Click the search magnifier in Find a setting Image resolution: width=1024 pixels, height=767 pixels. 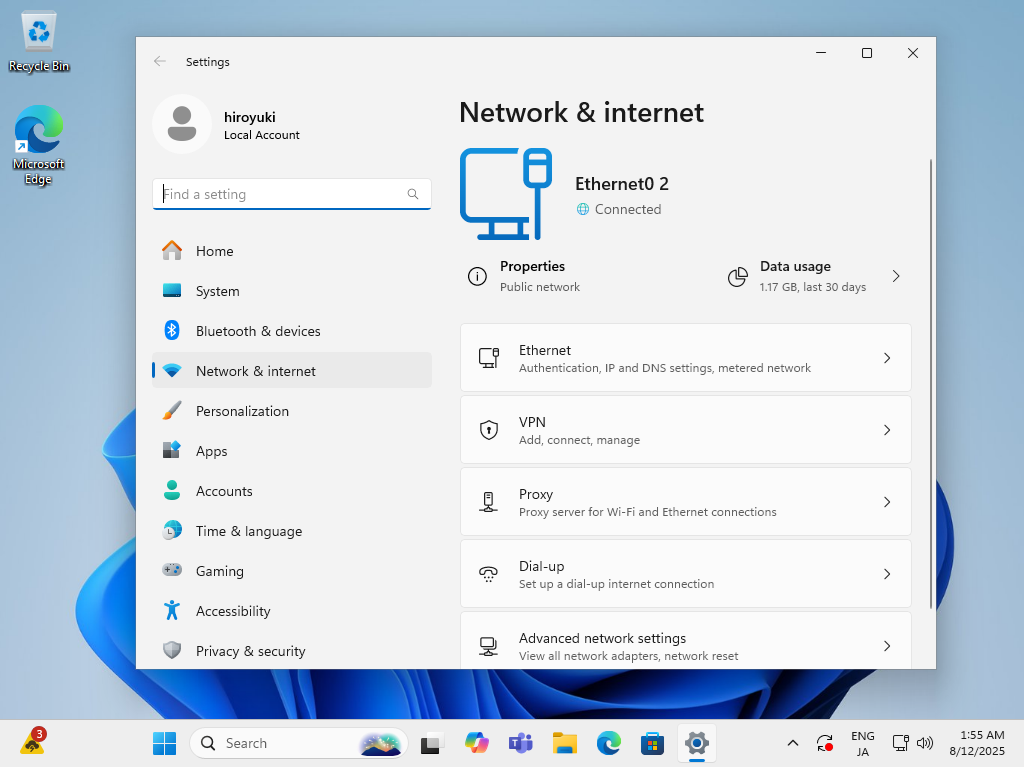click(x=413, y=194)
